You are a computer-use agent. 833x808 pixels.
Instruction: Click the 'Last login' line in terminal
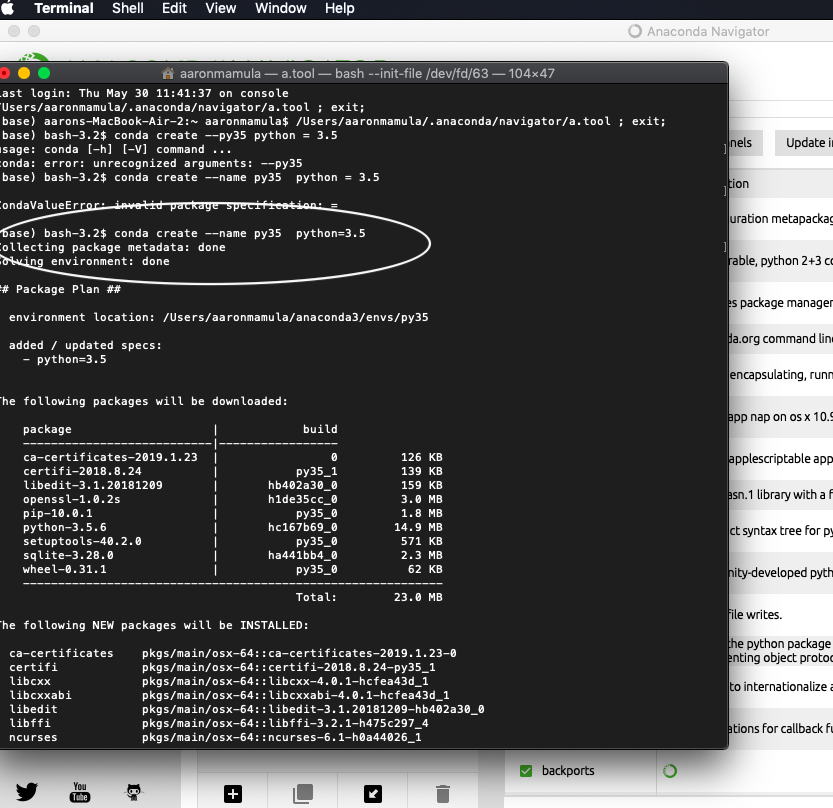(144, 93)
